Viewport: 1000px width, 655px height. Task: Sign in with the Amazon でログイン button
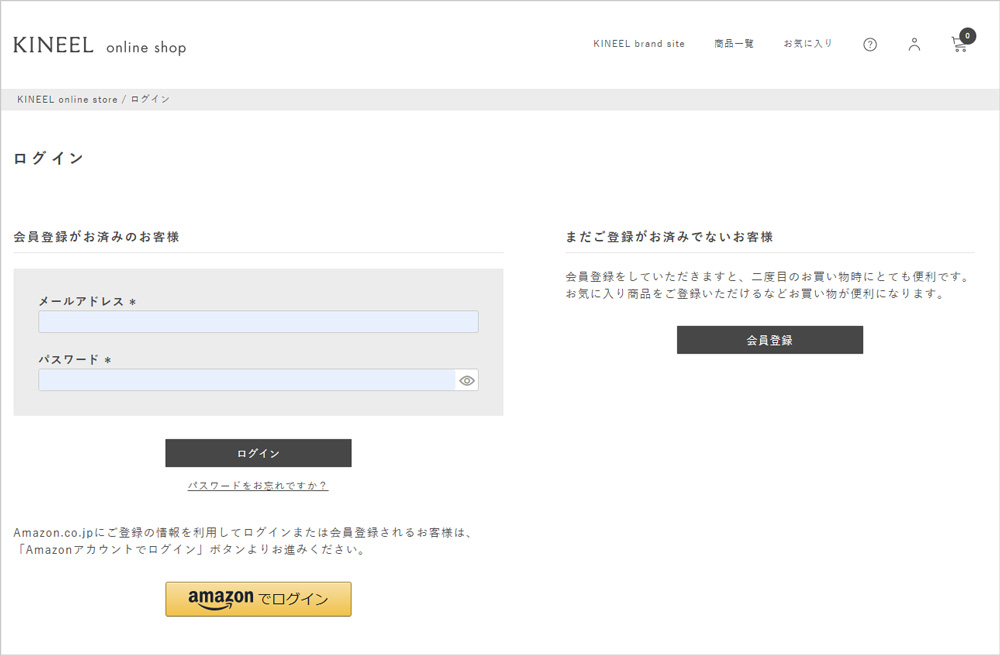(258, 599)
